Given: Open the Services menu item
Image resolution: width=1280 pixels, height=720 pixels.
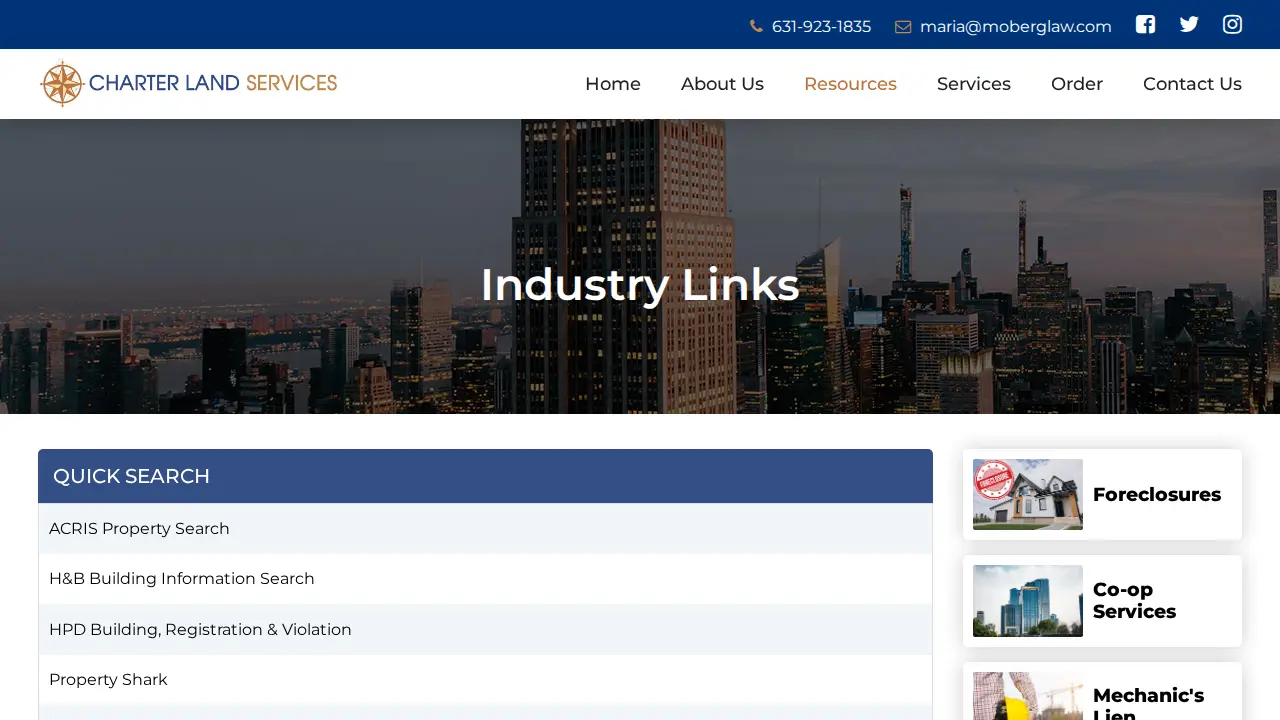Looking at the screenshot, I should 974,84.
